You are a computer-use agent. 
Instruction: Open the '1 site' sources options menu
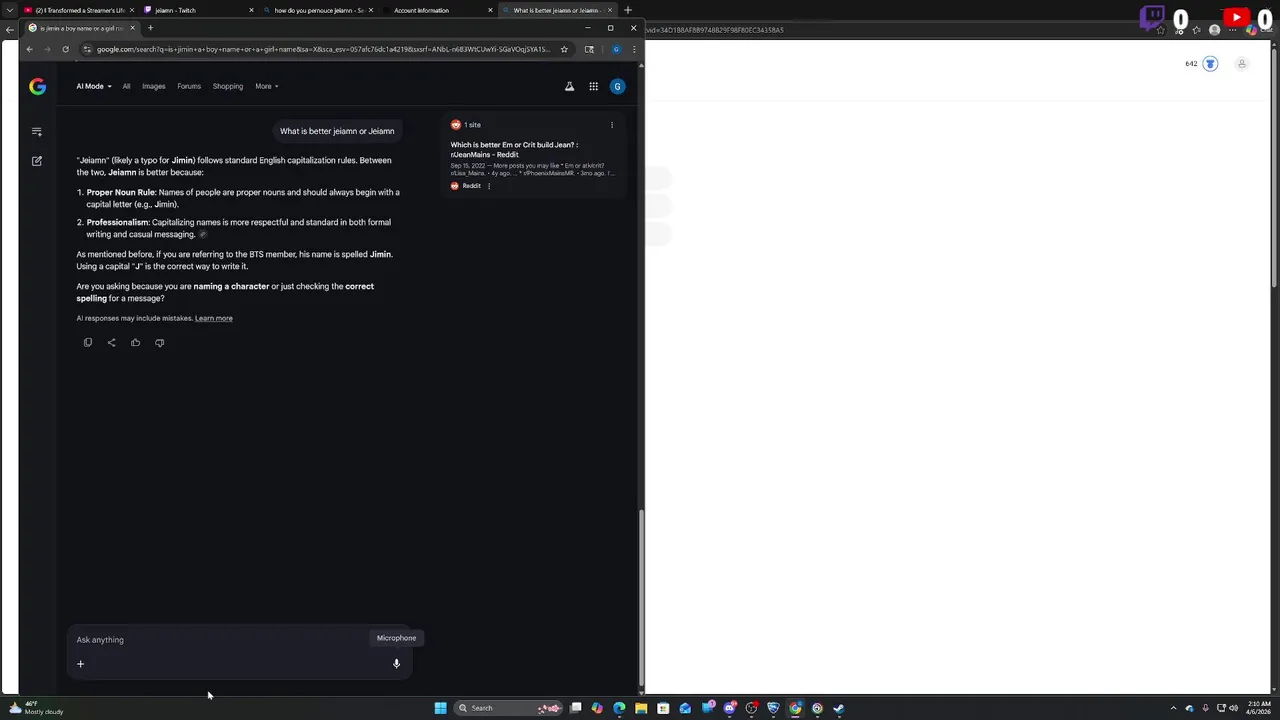tap(612, 125)
